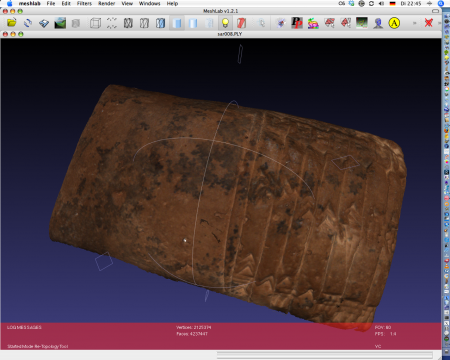Open the File menu
450x360 pixels.
51,3
